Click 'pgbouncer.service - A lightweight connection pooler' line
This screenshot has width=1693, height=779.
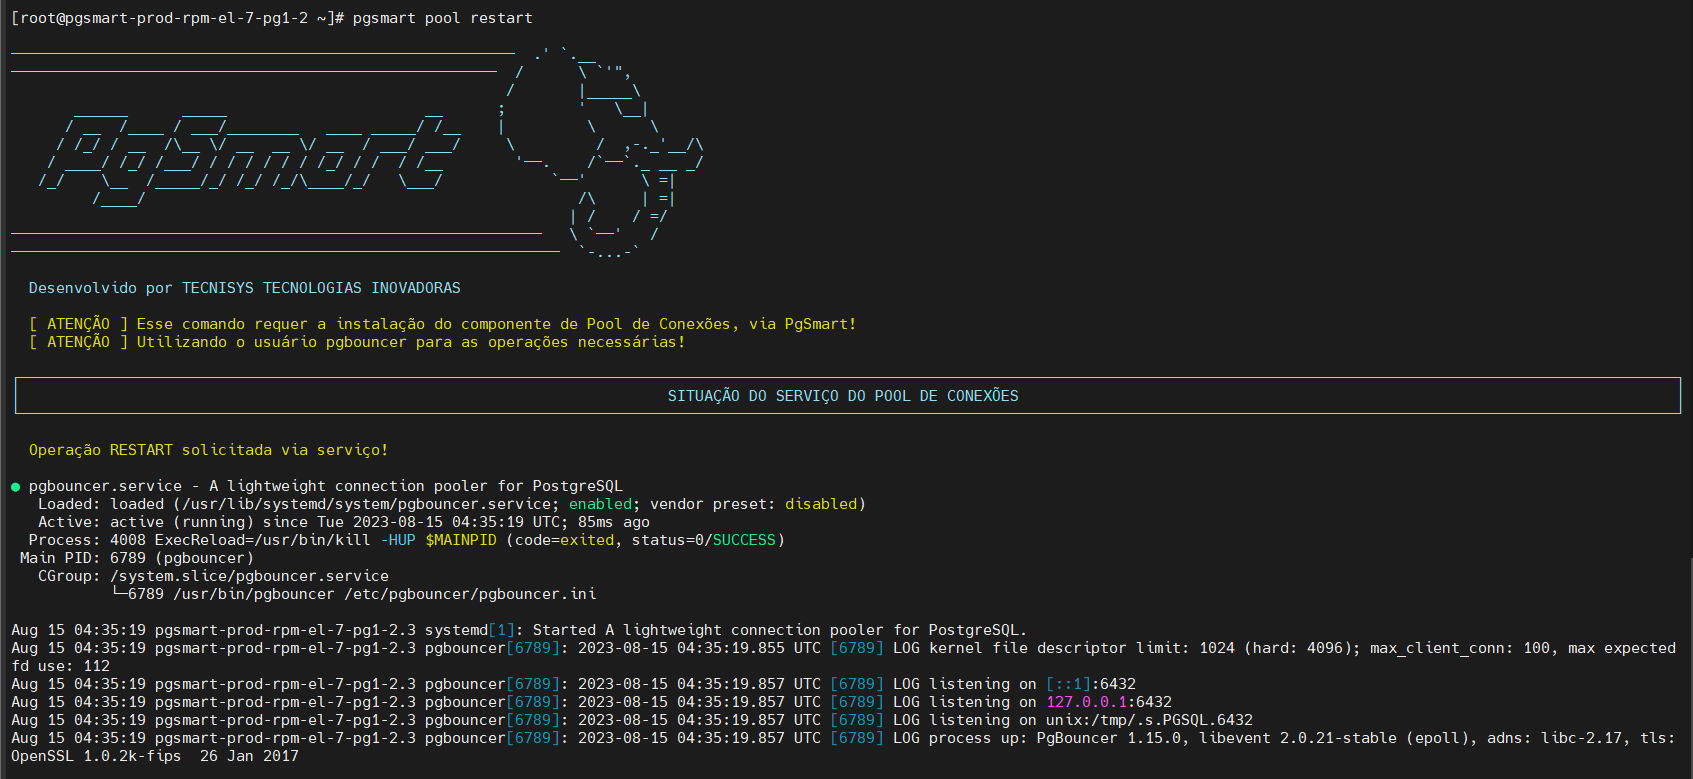point(325,486)
